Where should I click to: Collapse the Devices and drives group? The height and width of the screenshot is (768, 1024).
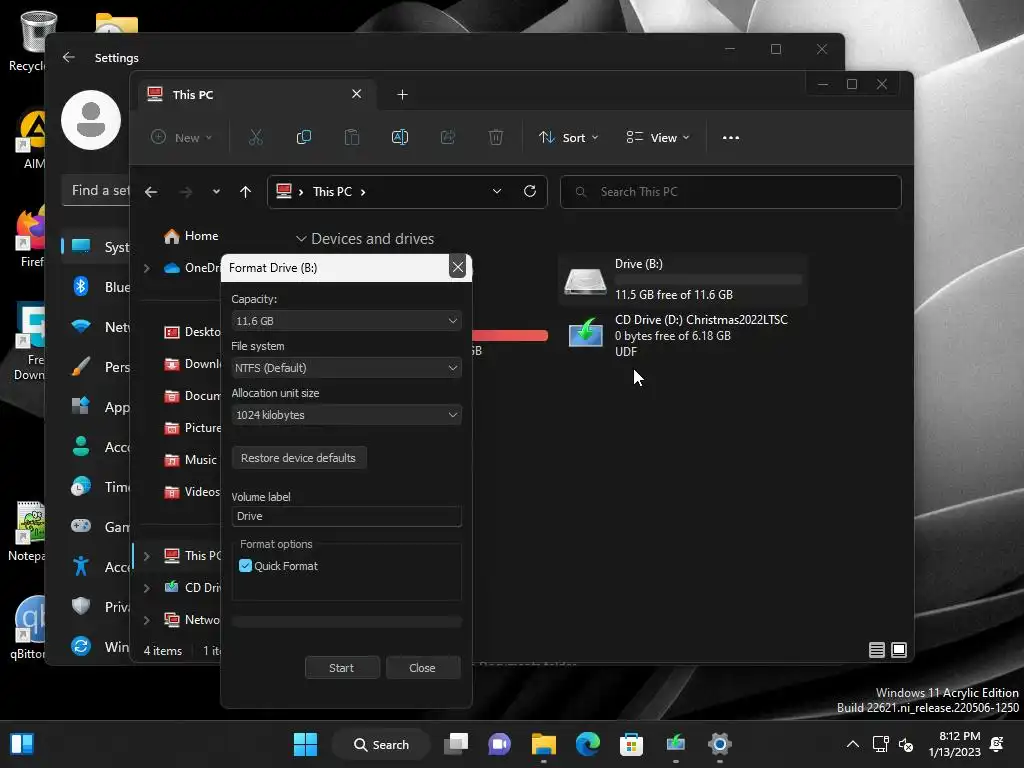301,239
